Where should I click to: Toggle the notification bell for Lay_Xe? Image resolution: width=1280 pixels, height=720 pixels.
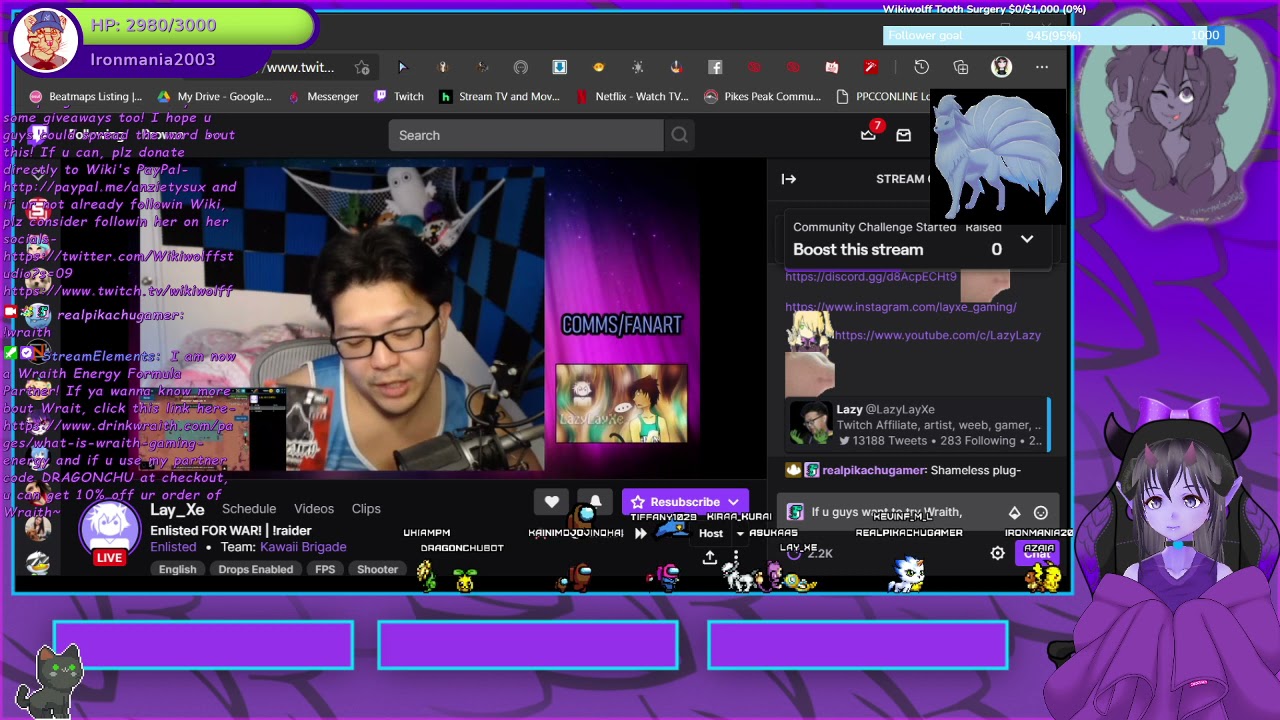pyautogui.click(x=595, y=501)
